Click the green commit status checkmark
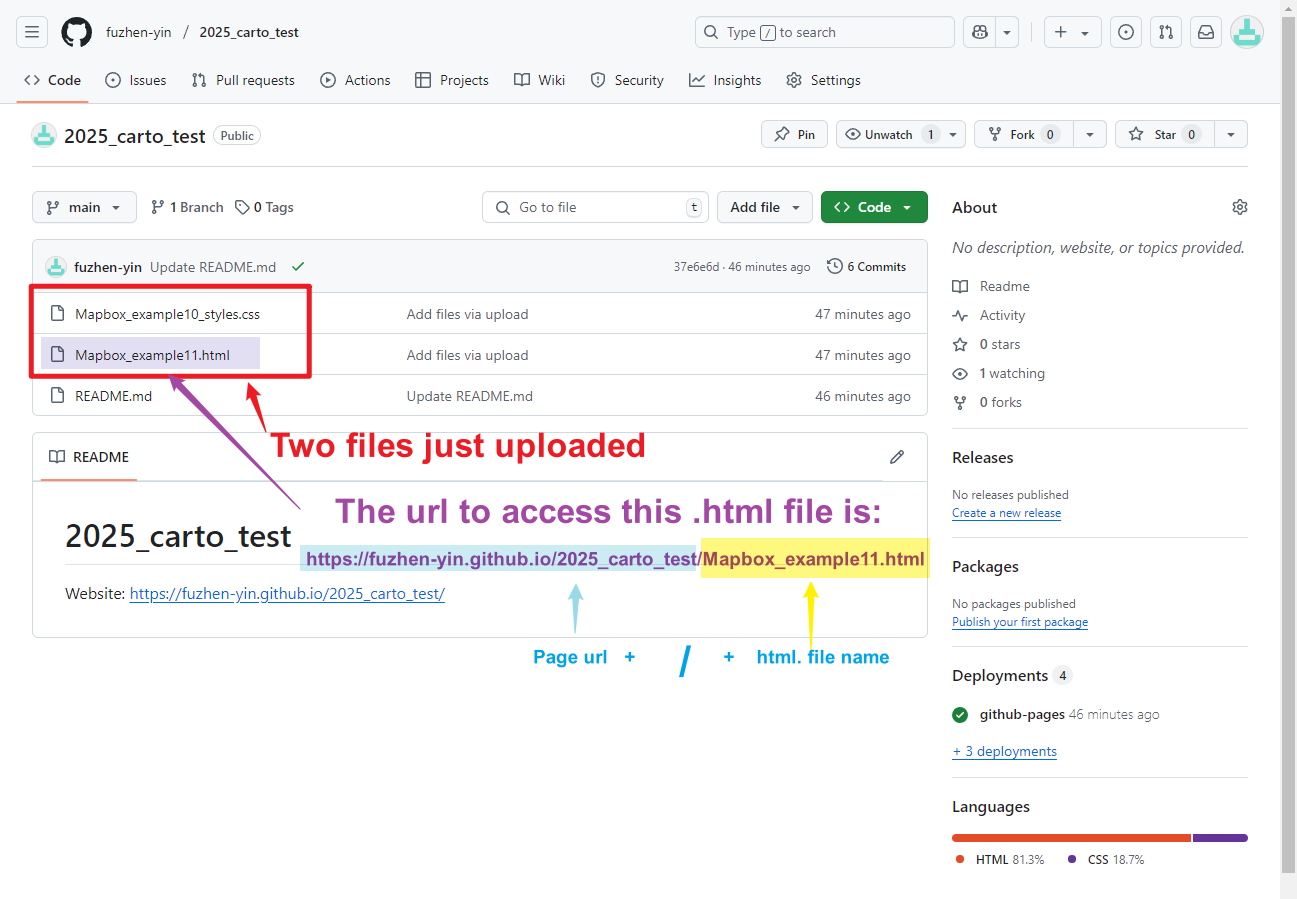The width and height of the screenshot is (1297, 899). [x=298, y=267]
